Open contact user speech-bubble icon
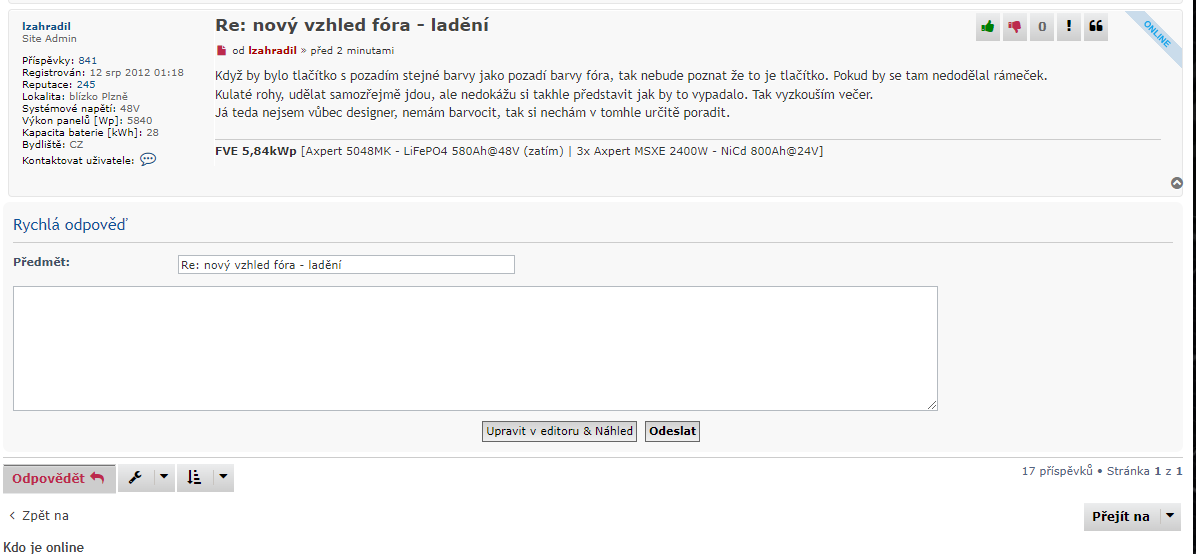This screenshot has height=554, width=1196. tap(148, 159)
